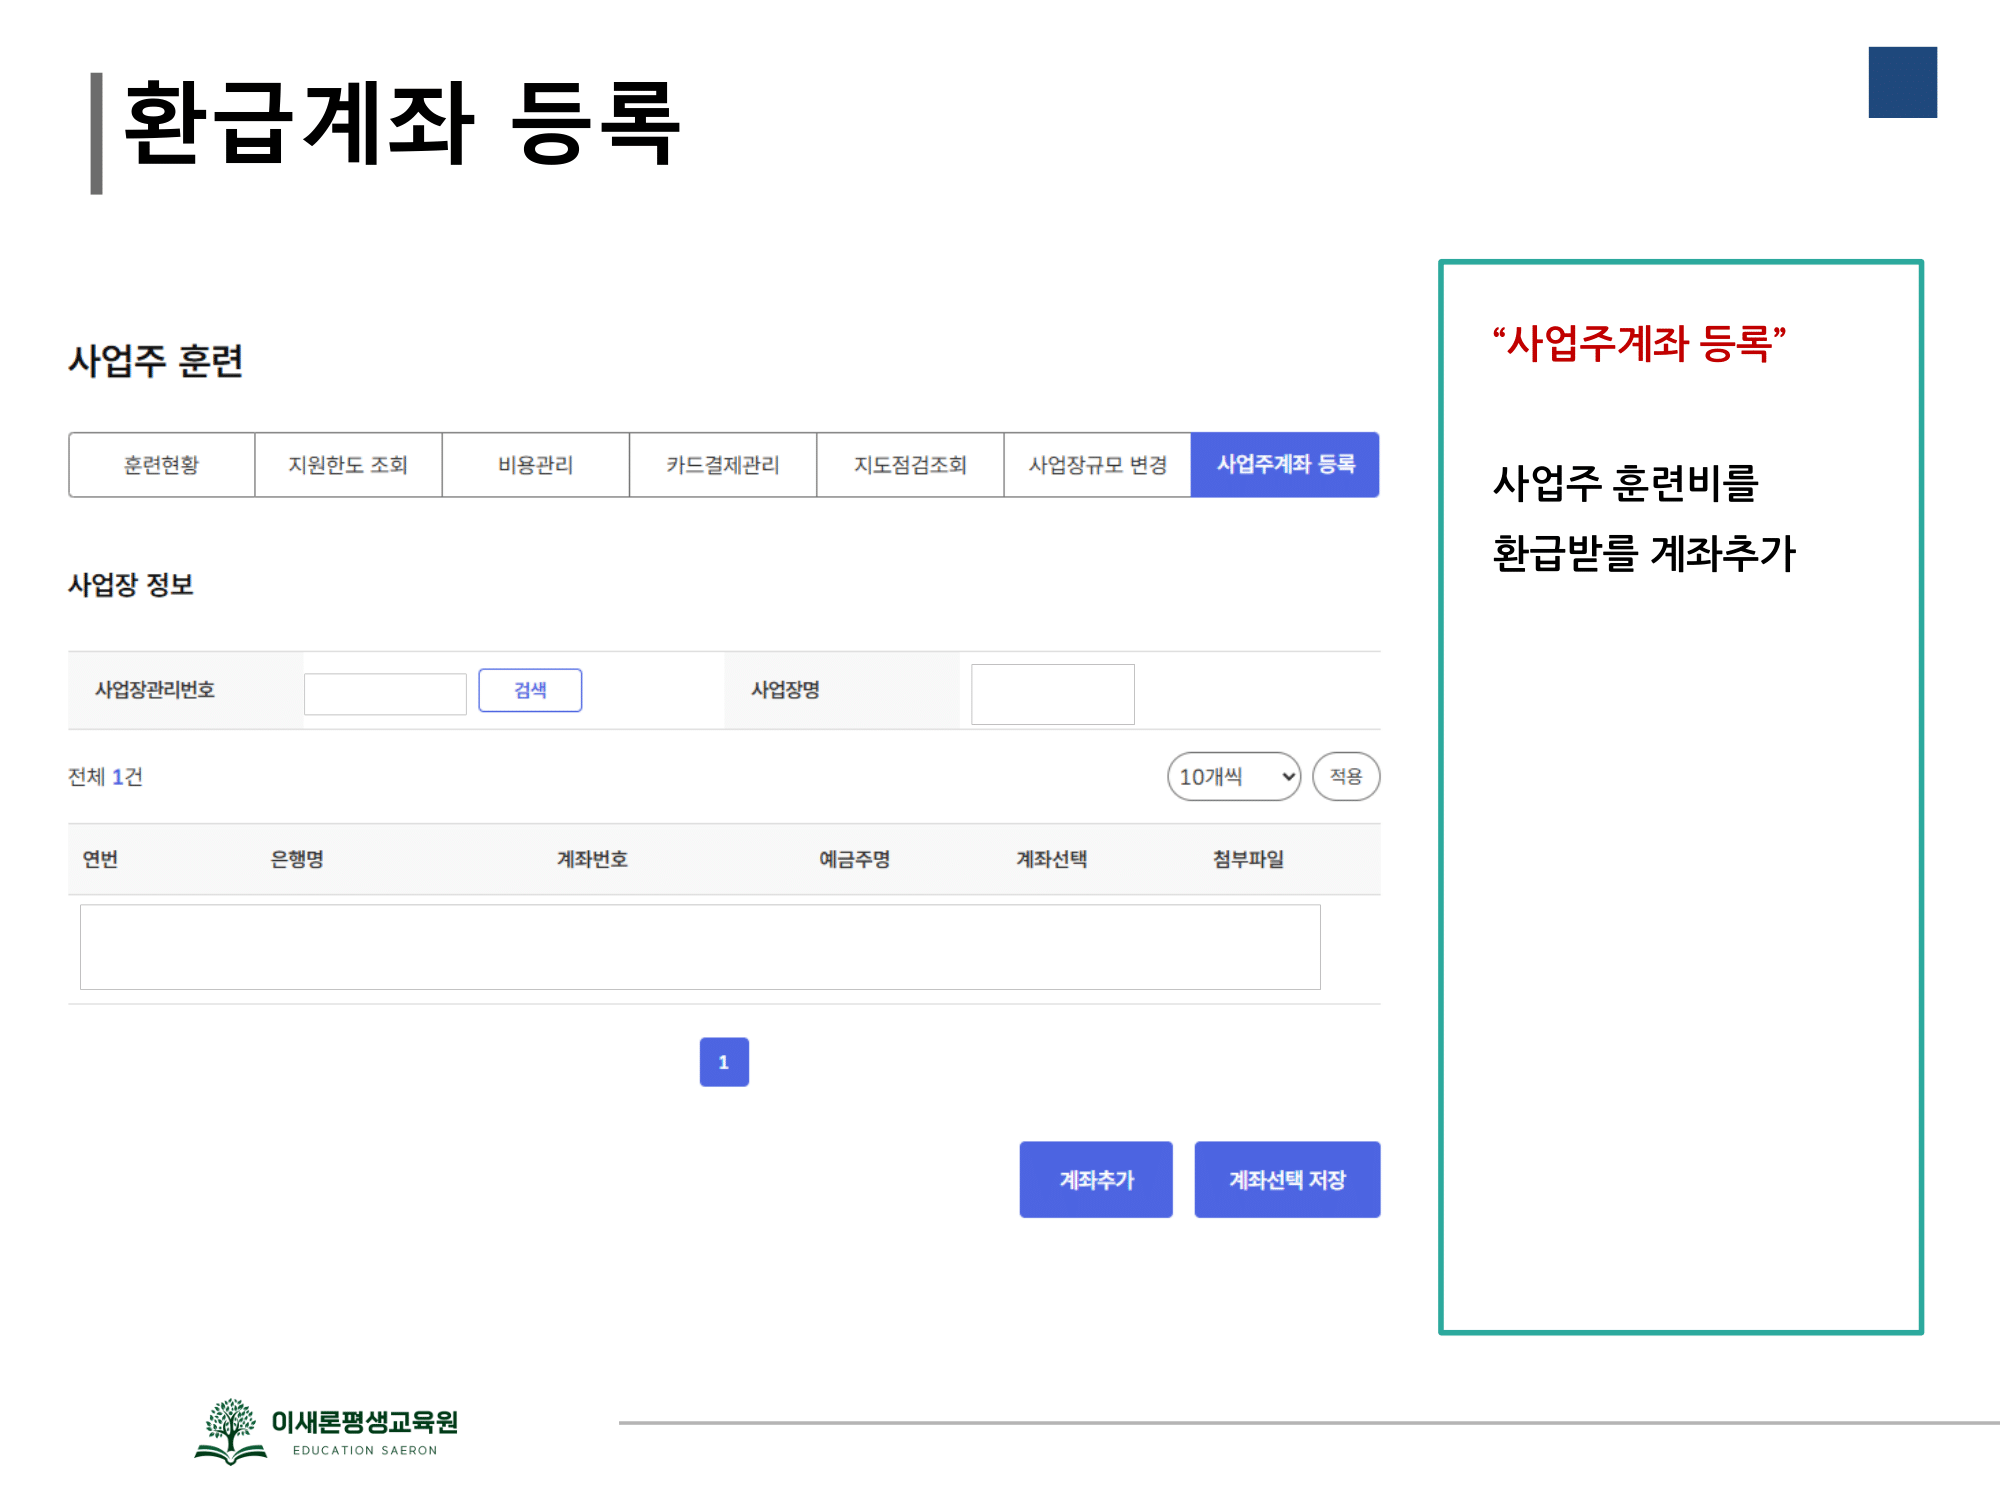Click the dark blue square in corner
This screenshot has width=2000, height=1500.
click(x=1902, y=82)
